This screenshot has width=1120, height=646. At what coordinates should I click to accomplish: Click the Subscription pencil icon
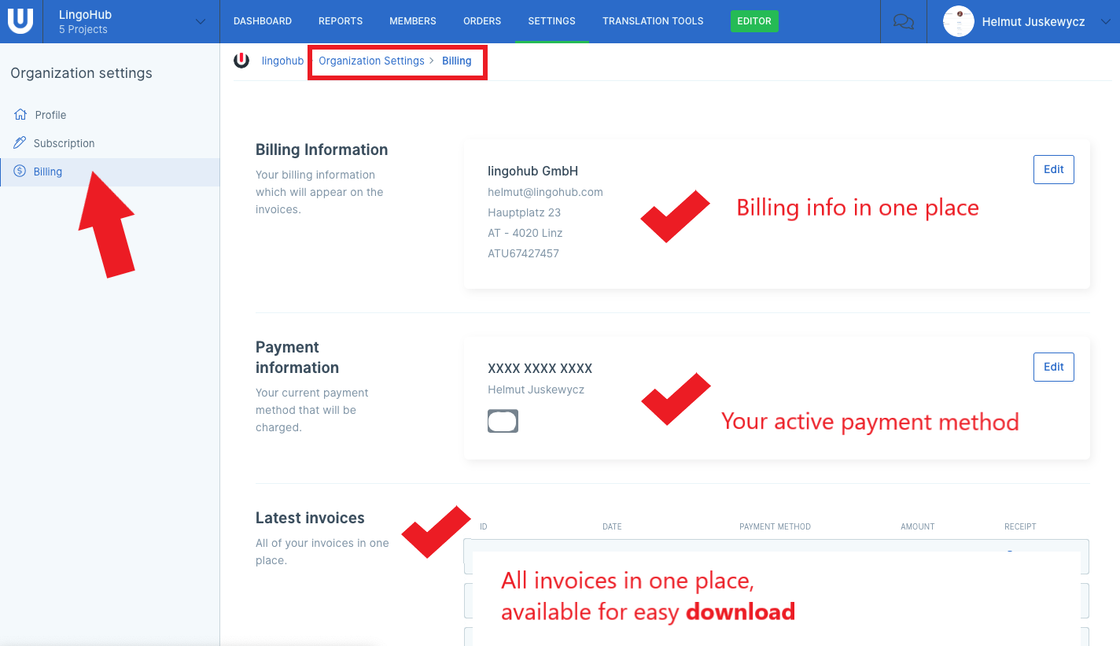[20, 143]
